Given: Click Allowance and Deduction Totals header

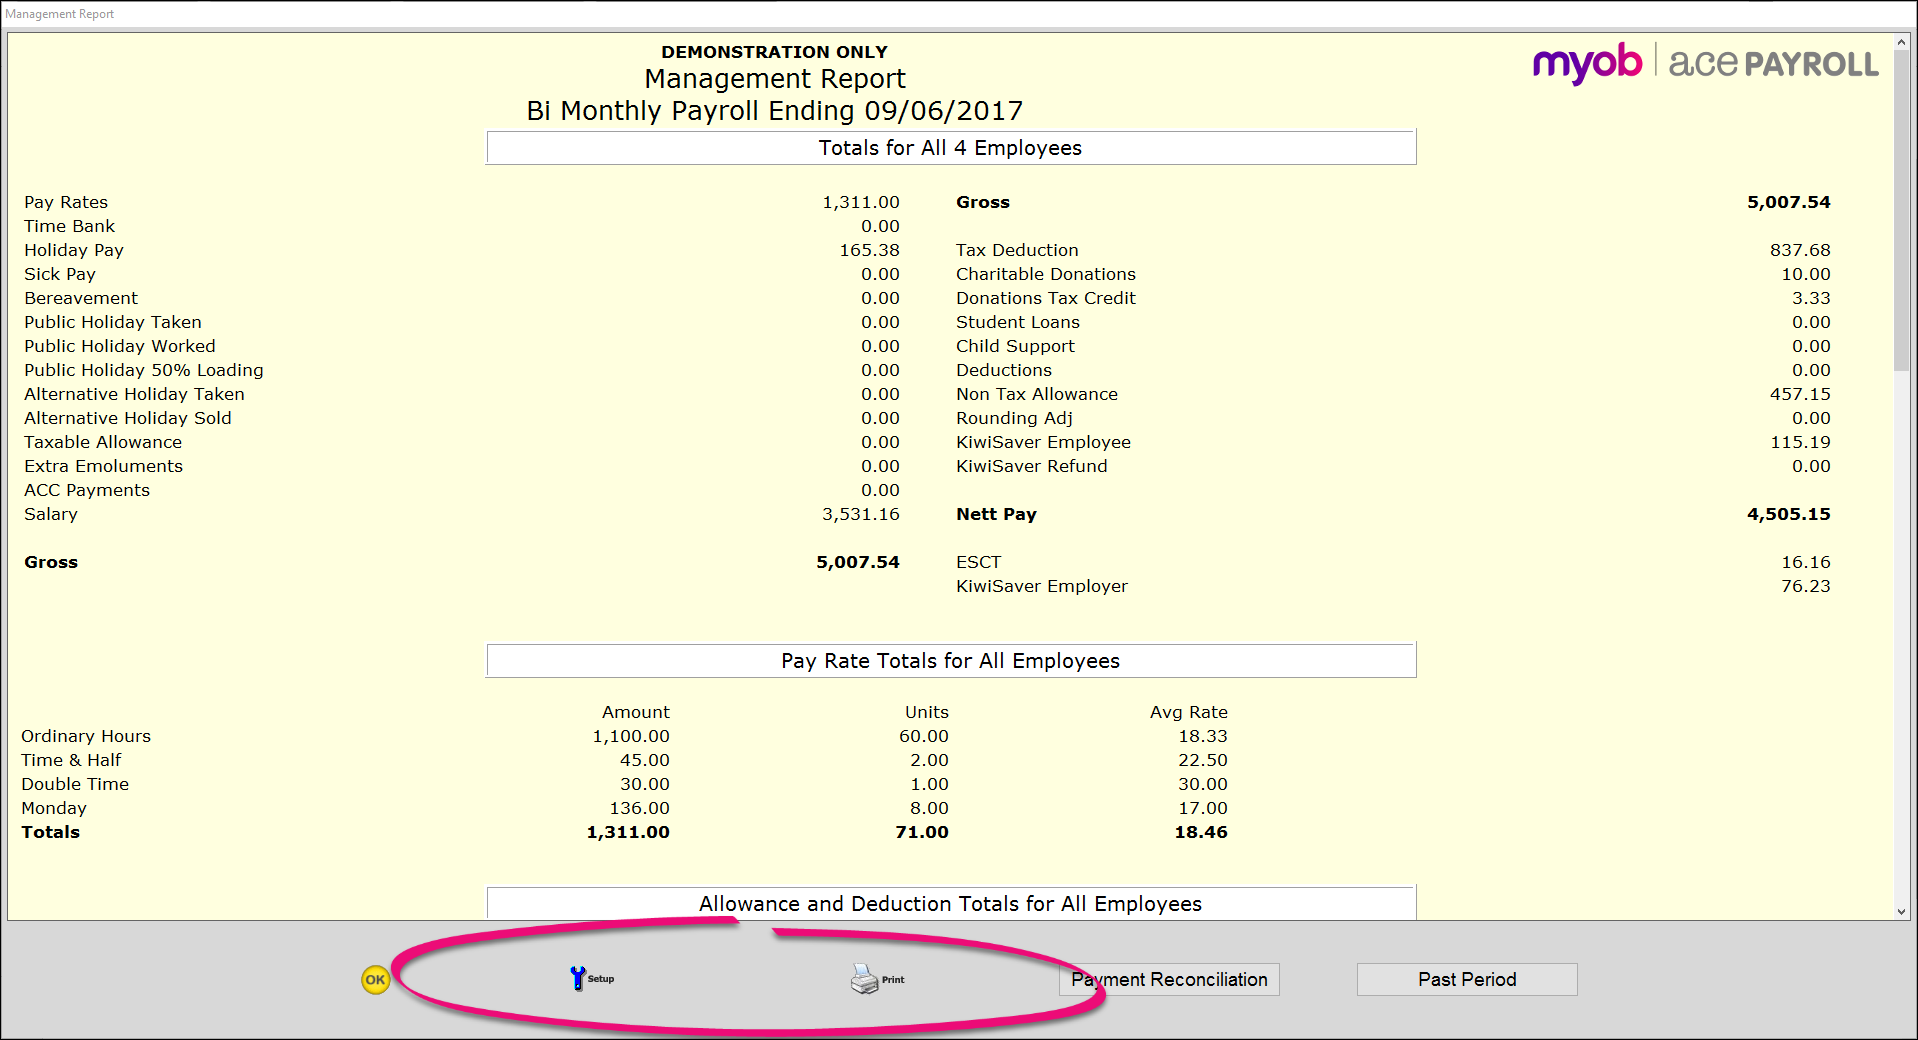Looking at the screenshot, I should point(951,904).
